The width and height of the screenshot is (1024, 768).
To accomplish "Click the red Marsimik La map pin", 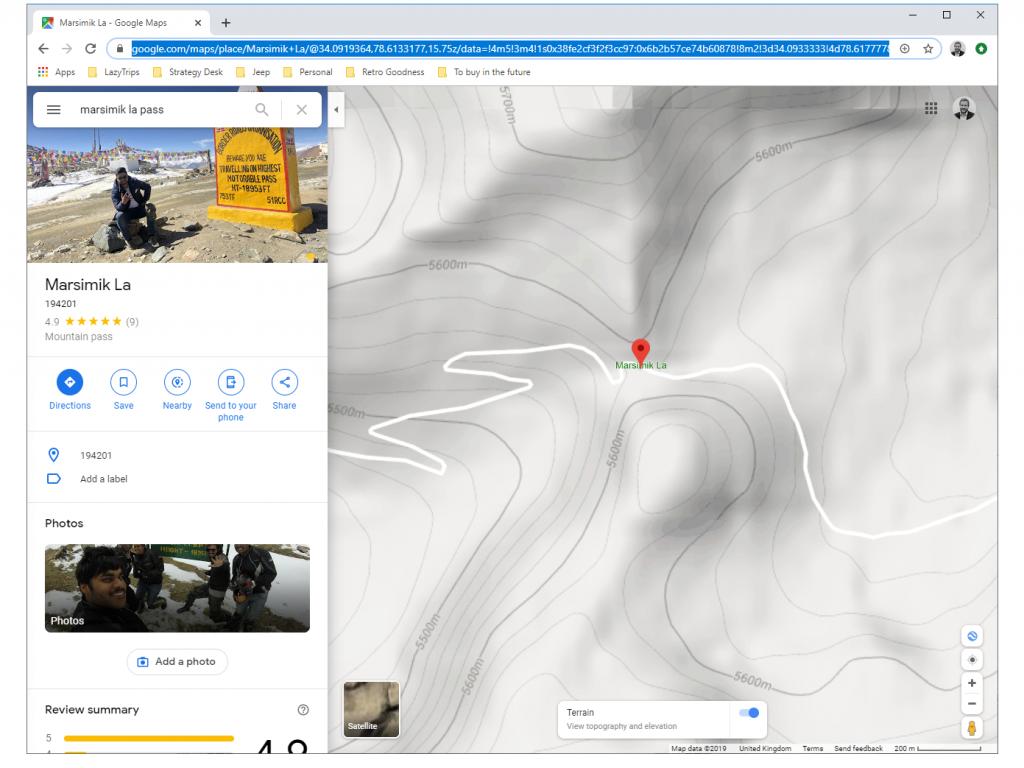I will click(x=641, y=351).
